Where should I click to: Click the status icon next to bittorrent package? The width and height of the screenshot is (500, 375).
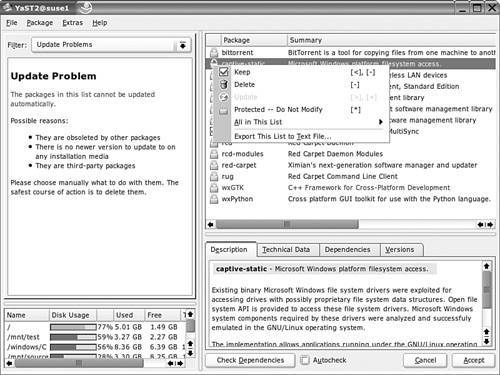214,52
